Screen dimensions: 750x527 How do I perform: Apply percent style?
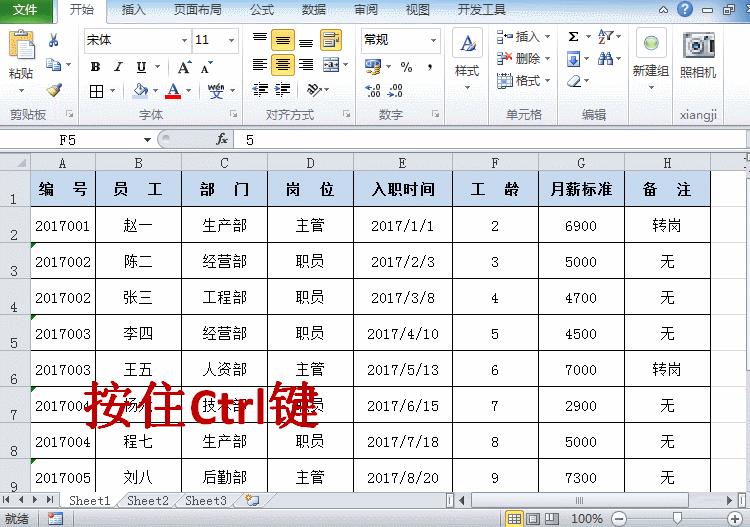[406, 67]
